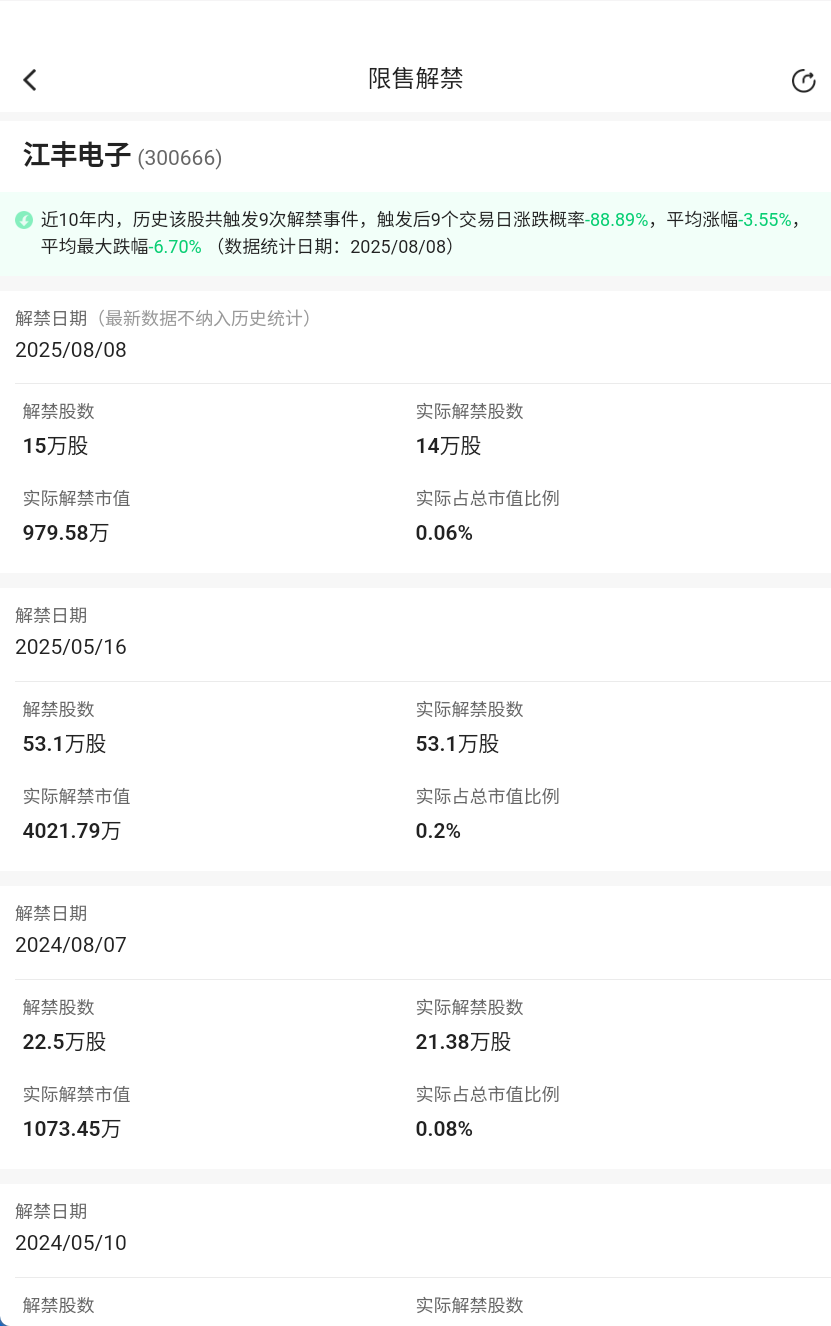Screen dimensions: 831x1326
Task: Go back using the left arrow
Action: point(30,80)
